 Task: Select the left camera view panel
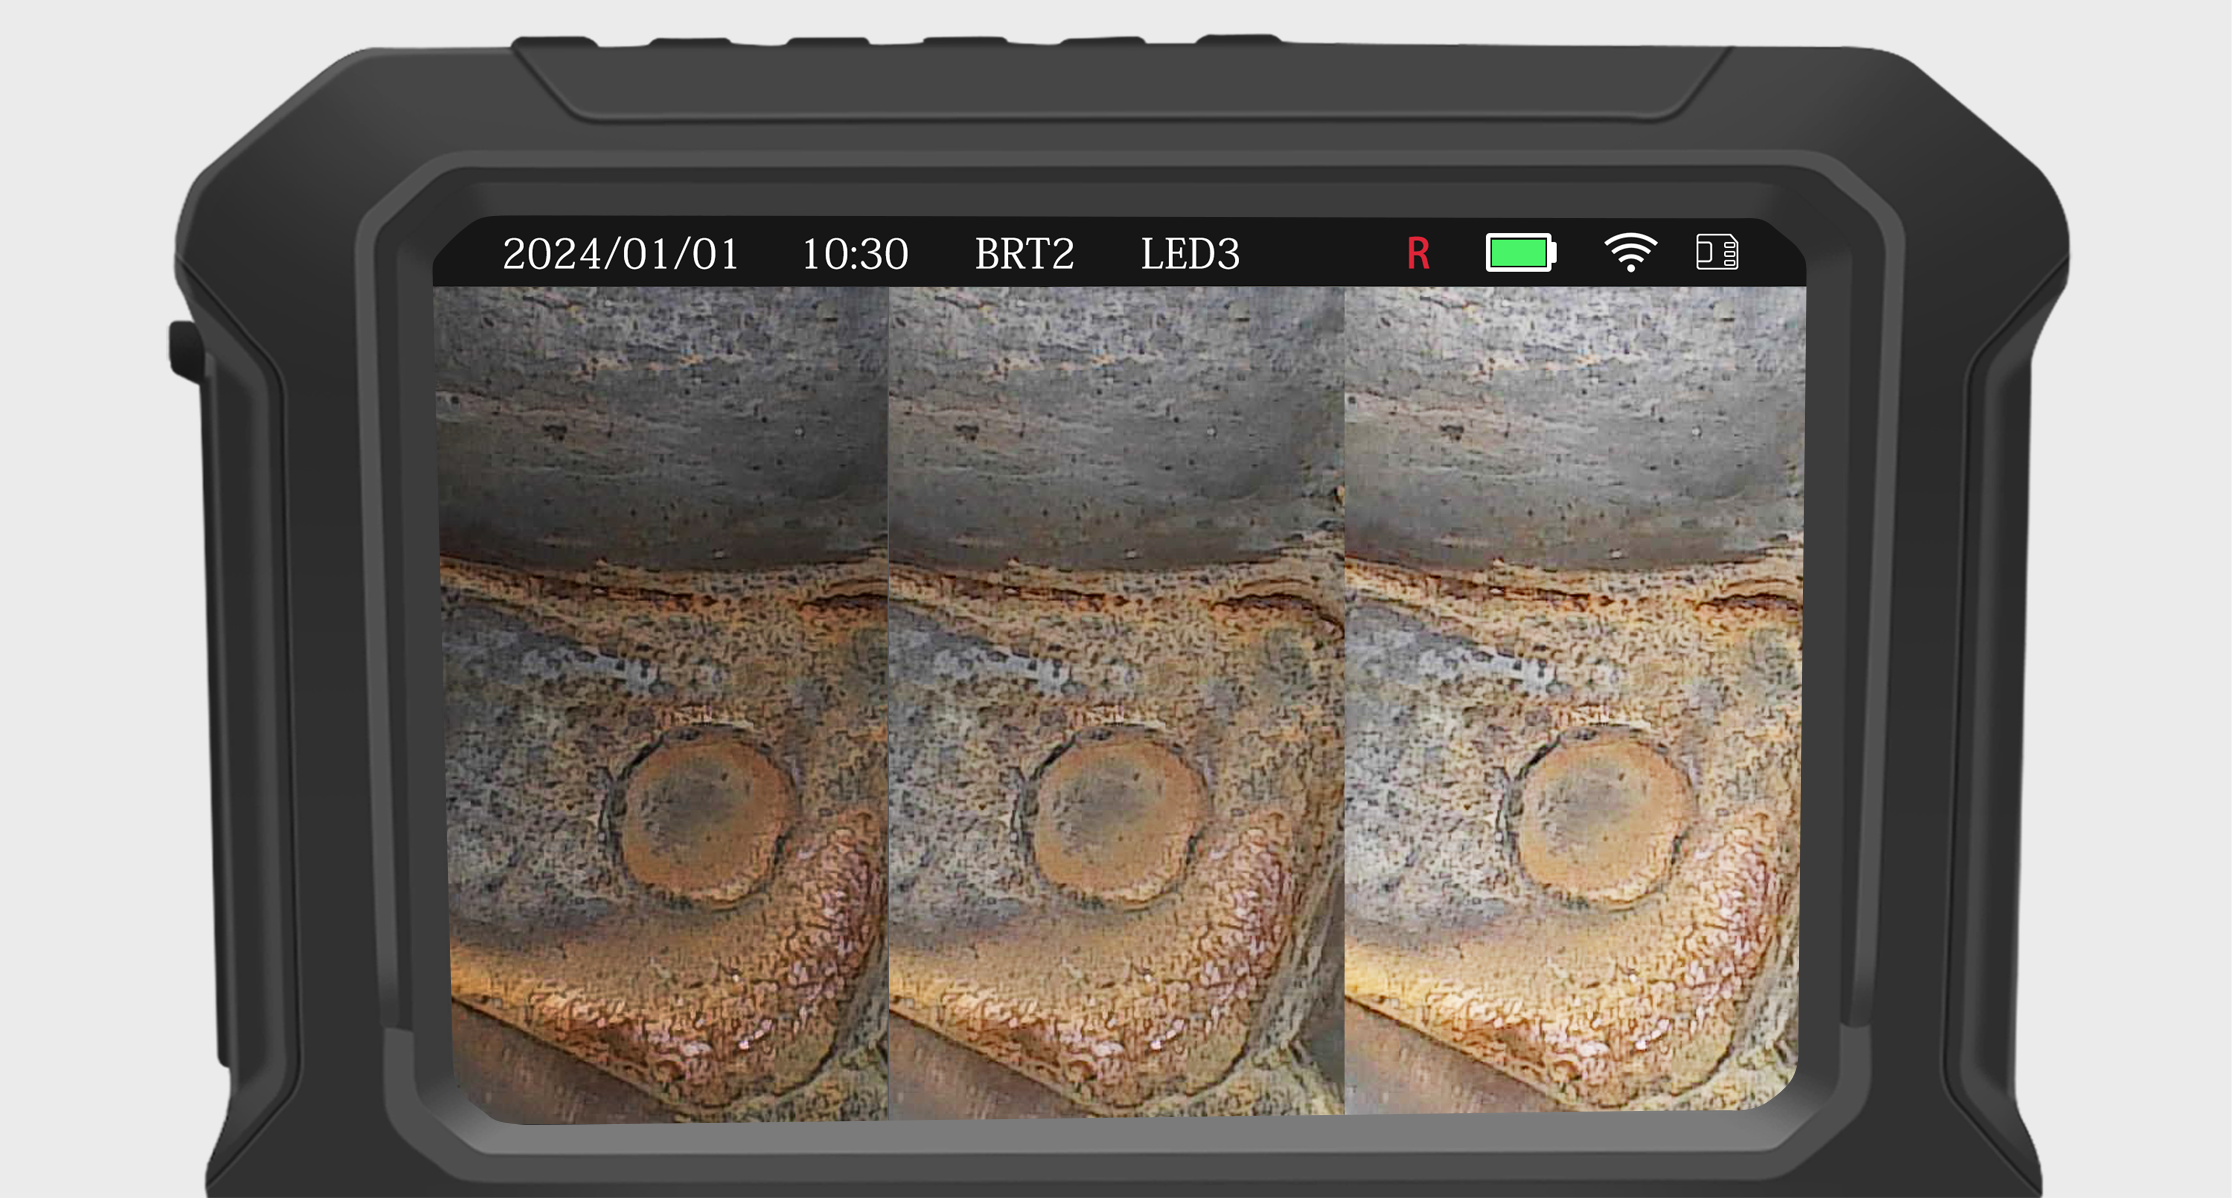click(x=662, y=700)
